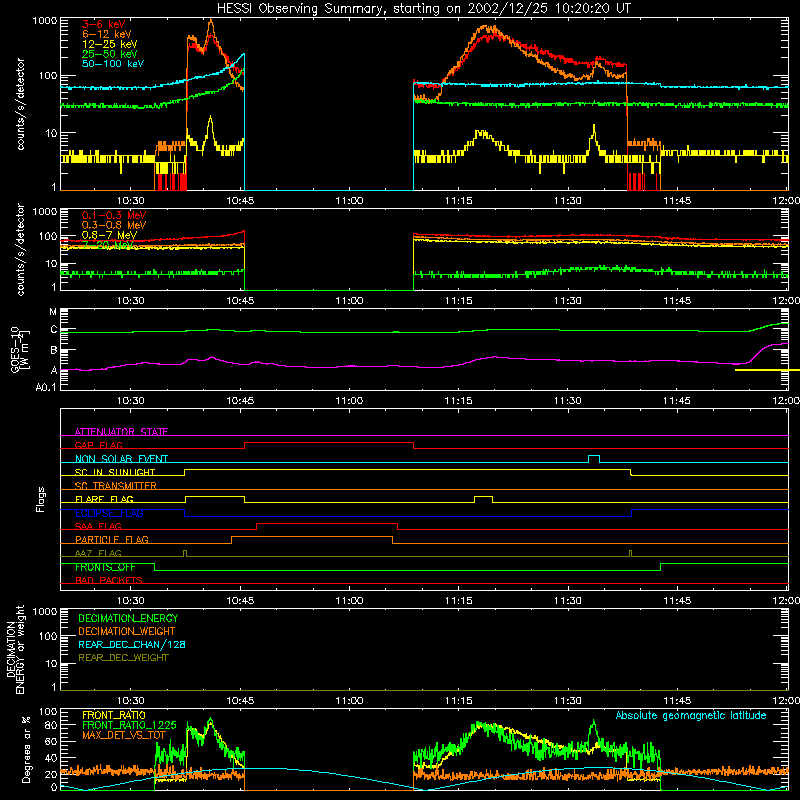Click 11:00 tick label under top panel
Screen dimensions: 800x800
click(349, 201)
